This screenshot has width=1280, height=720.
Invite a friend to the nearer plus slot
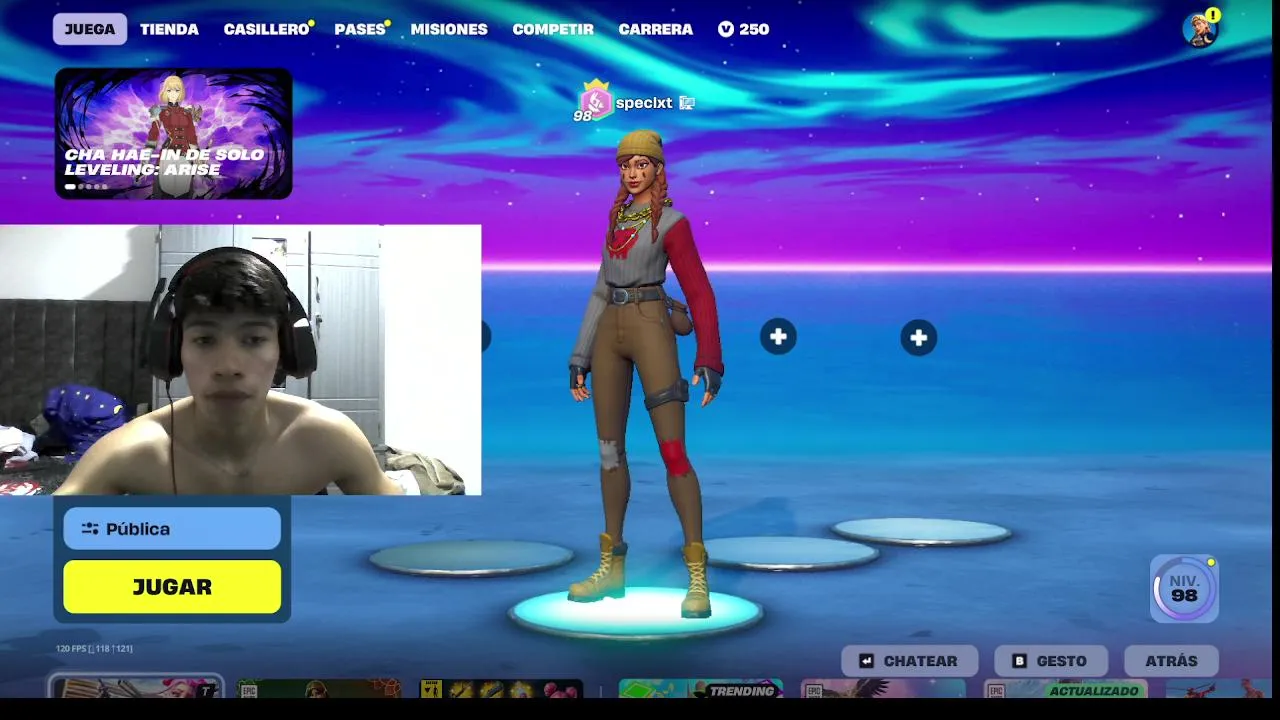coord(778,337)
